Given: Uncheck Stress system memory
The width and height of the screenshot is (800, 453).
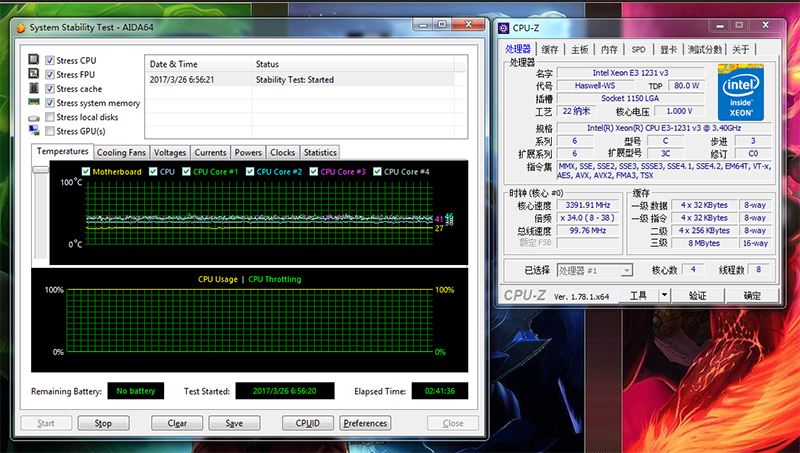Looking at the screenshot, I should click(x=49, y=103).
